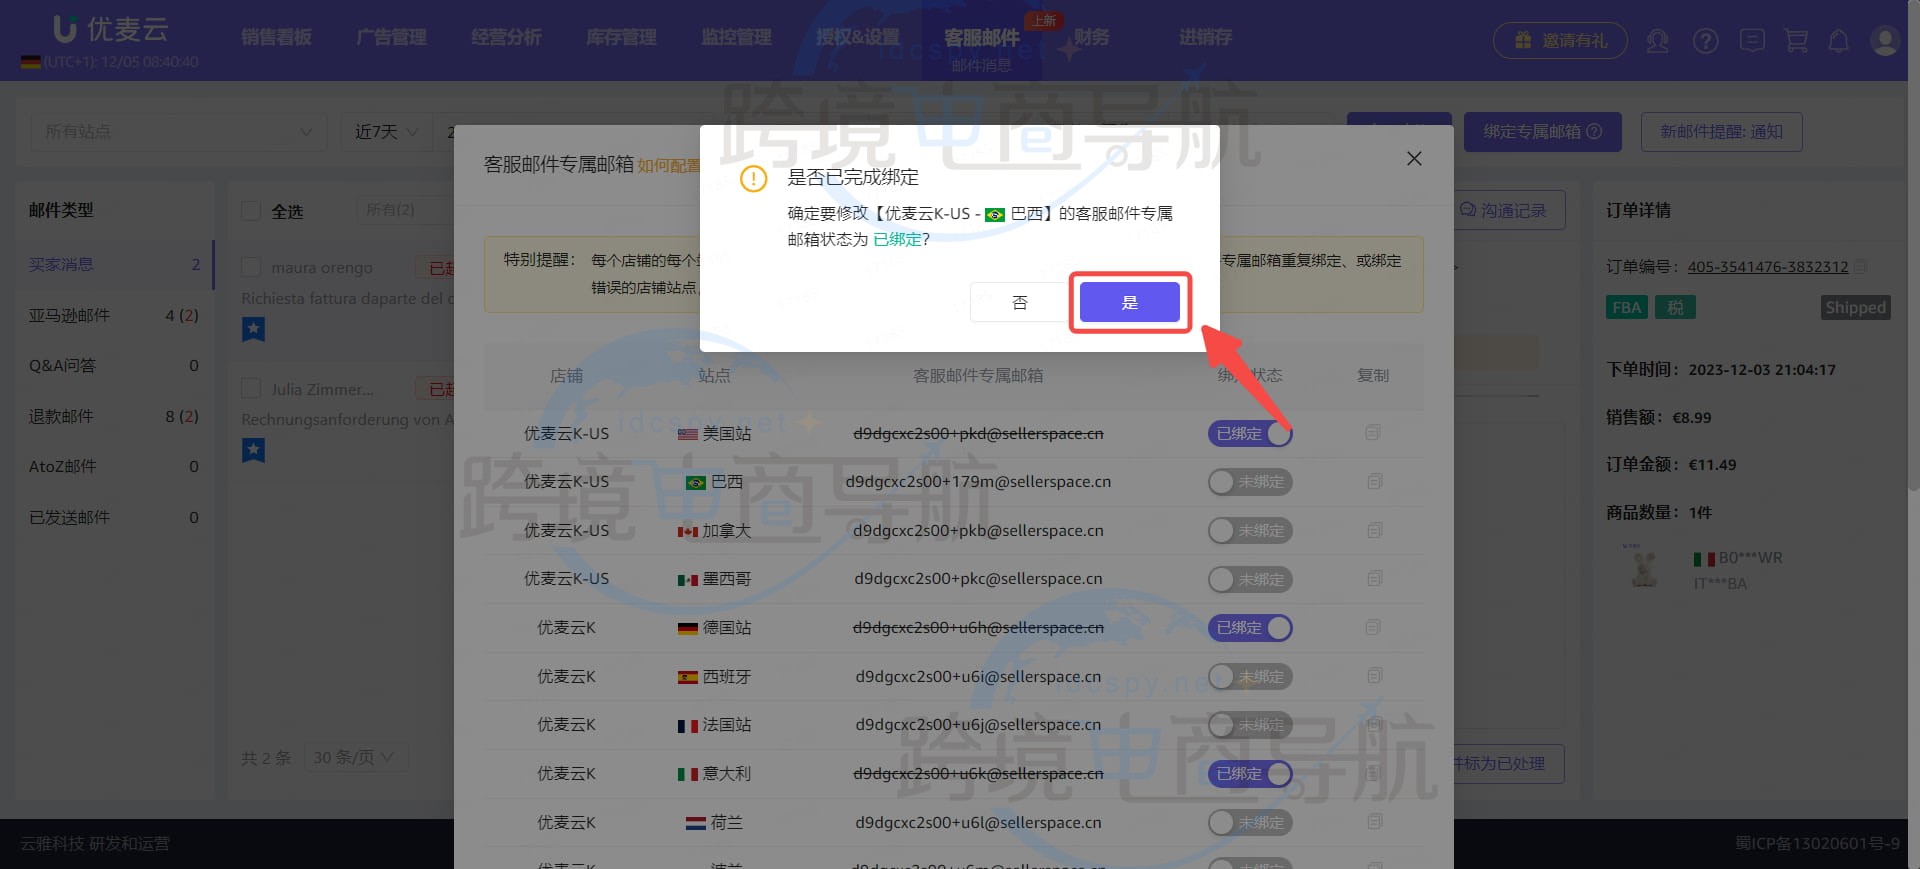
Task: Open the customer service headset icon
Action: (x=1657, y=41)
